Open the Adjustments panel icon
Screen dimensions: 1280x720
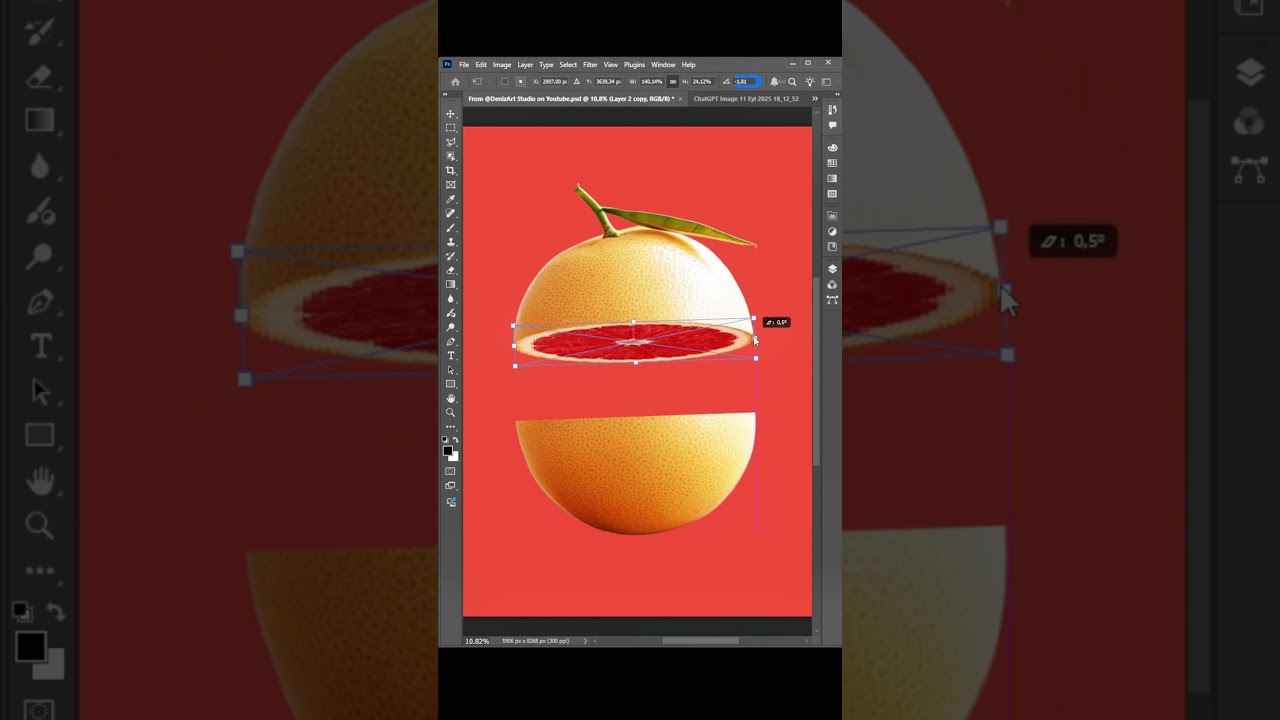pos(832,231)
